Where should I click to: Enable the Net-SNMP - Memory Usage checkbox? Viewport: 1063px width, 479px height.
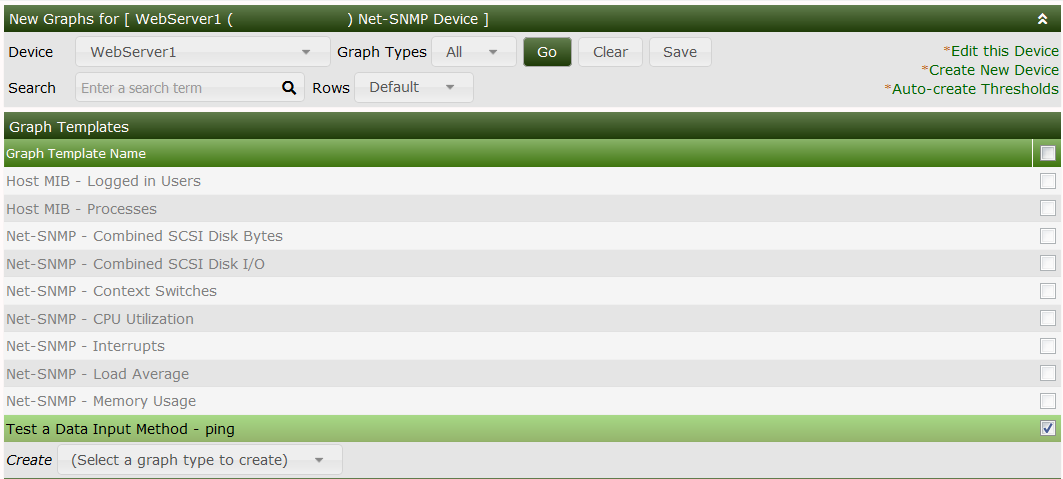[1048, 401]
